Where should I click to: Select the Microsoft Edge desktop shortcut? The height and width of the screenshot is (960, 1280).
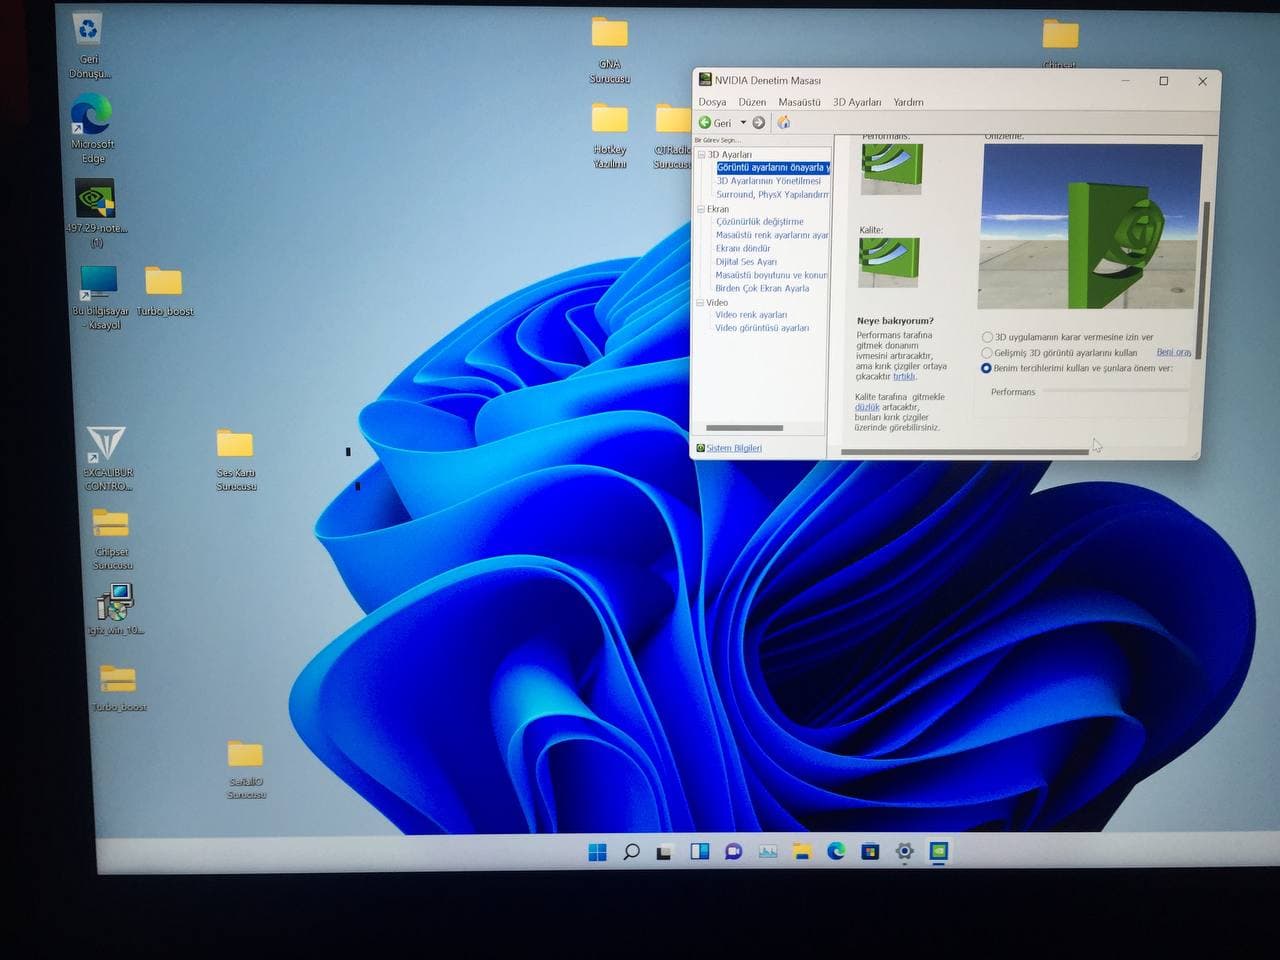click(92, 128)
